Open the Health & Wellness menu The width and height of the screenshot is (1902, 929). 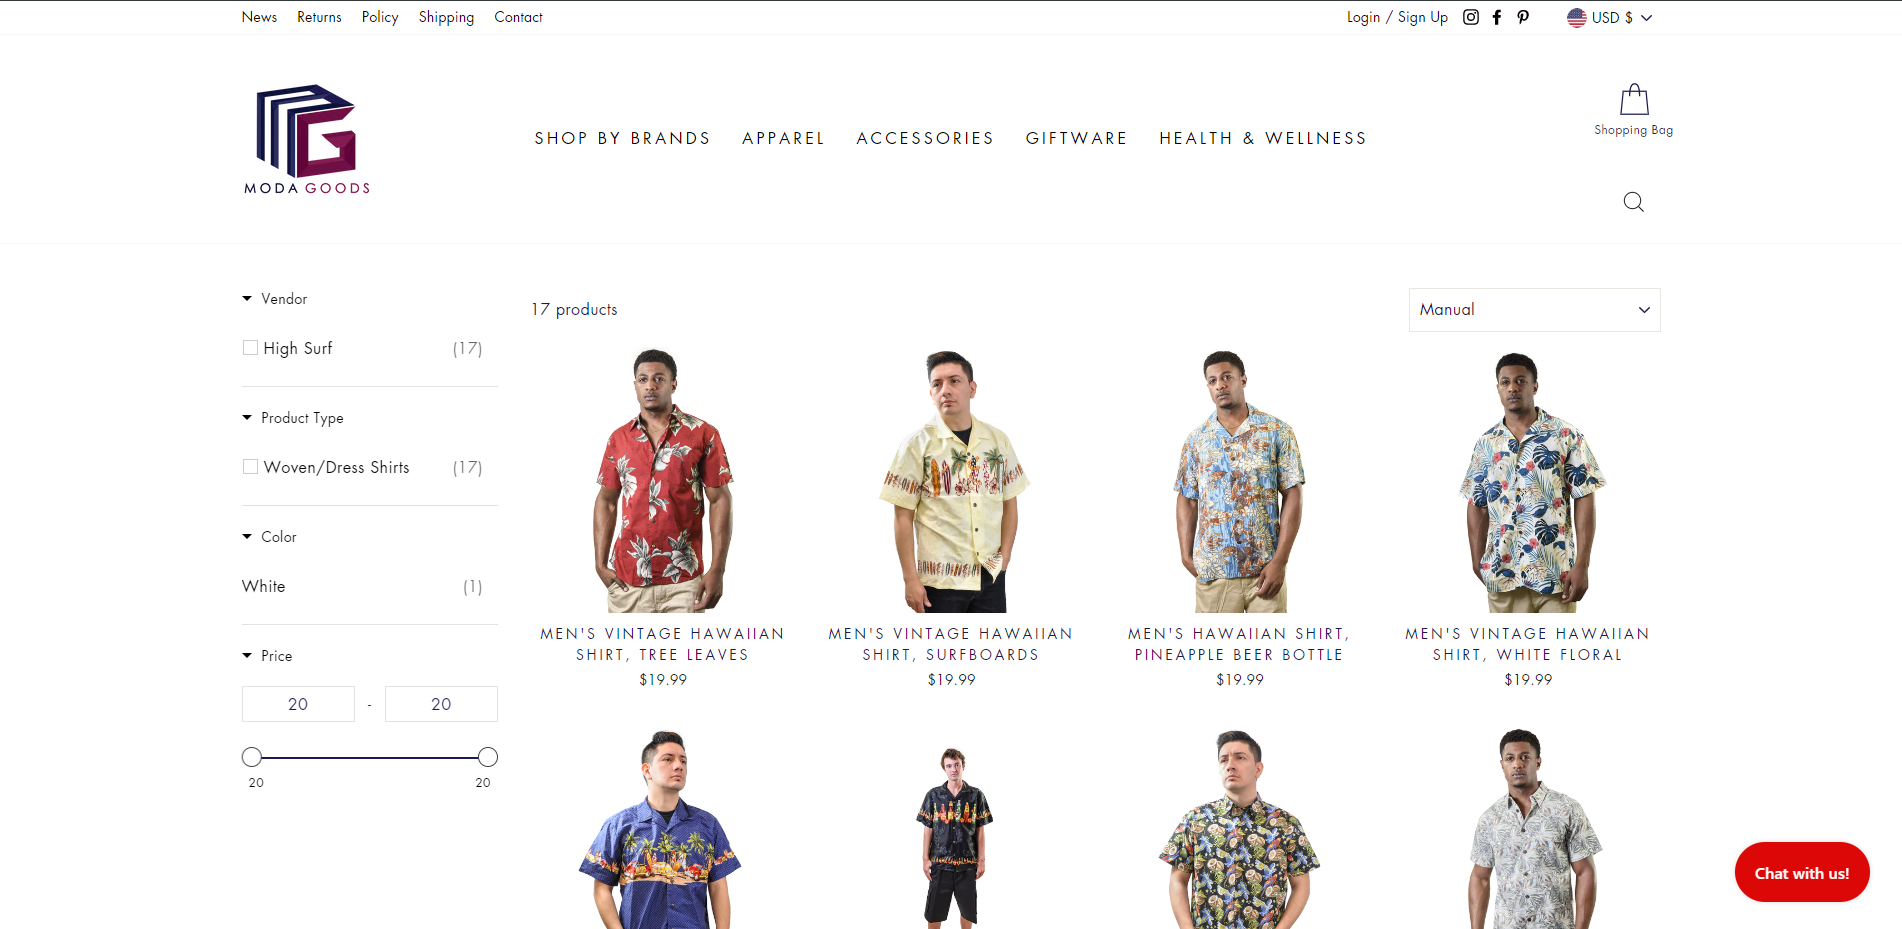tap(1263, 138)
